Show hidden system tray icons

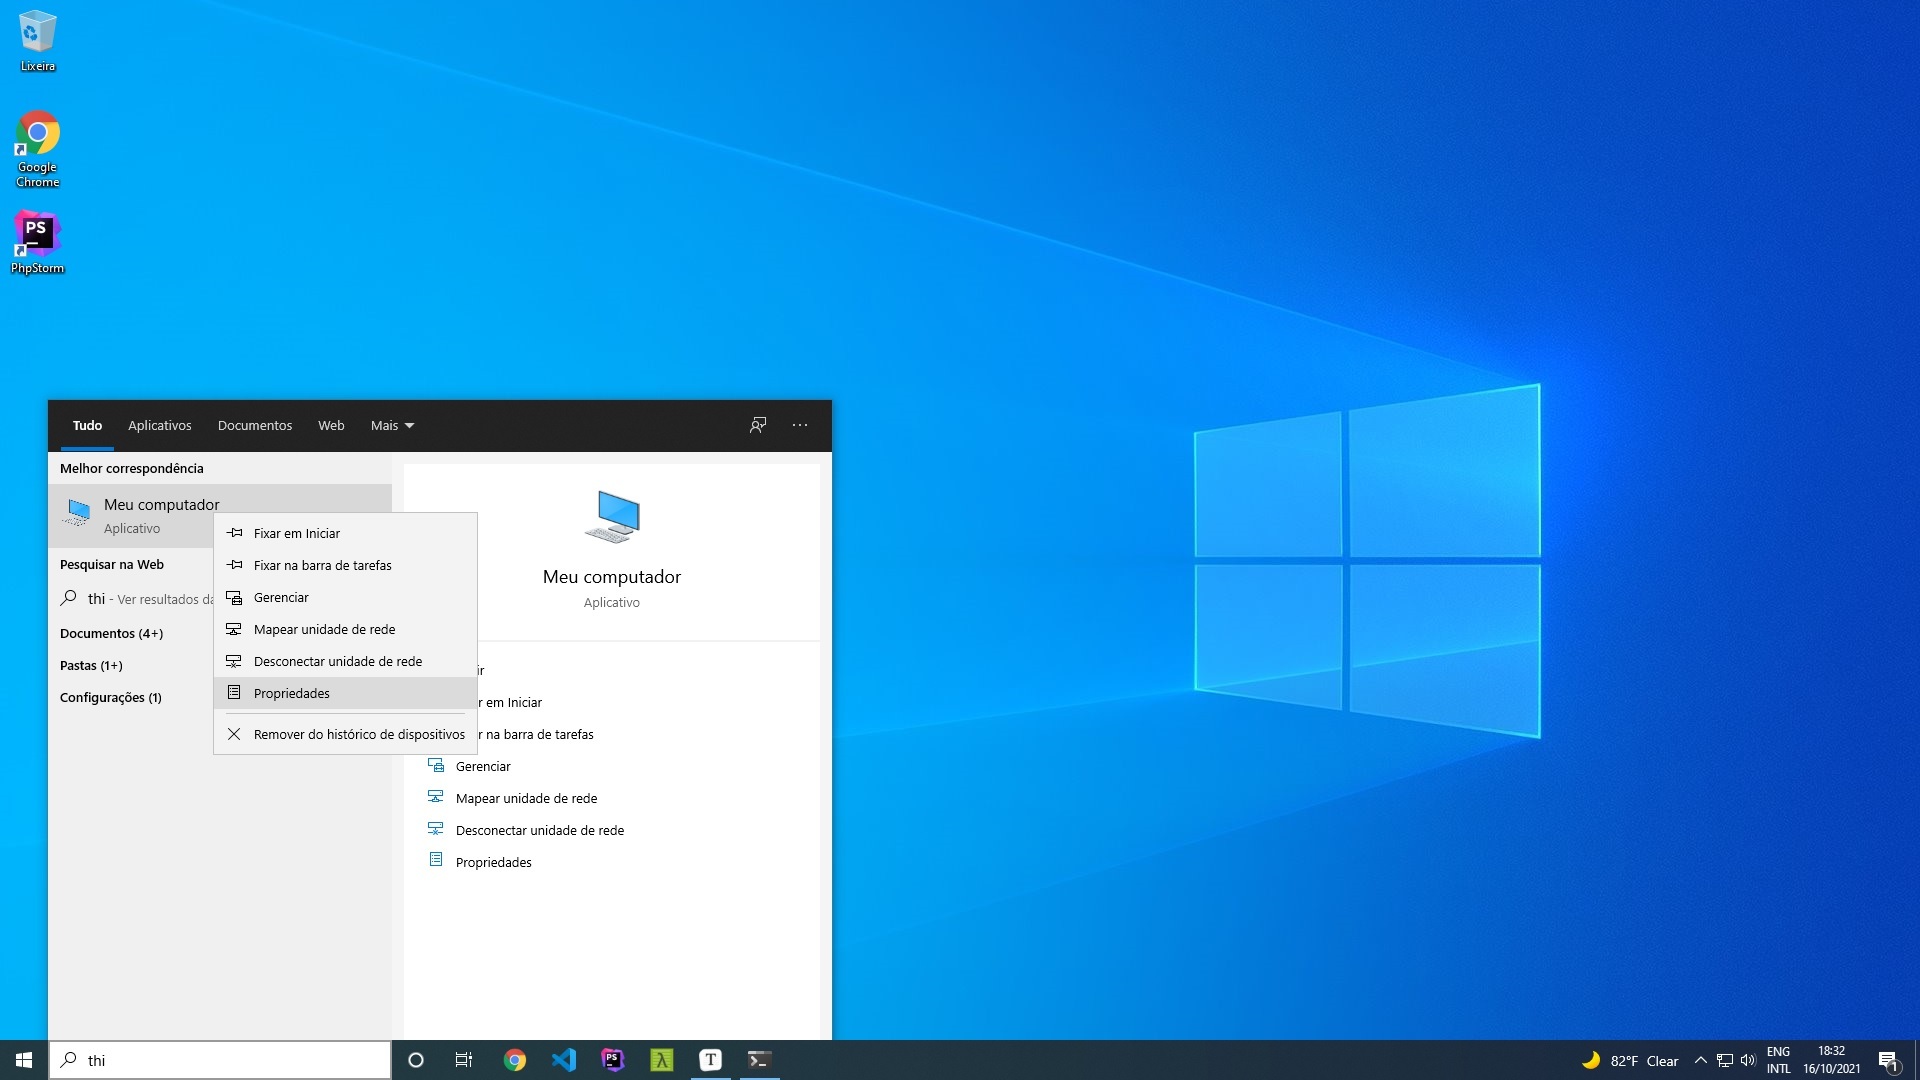(x=1700, y=1060)
